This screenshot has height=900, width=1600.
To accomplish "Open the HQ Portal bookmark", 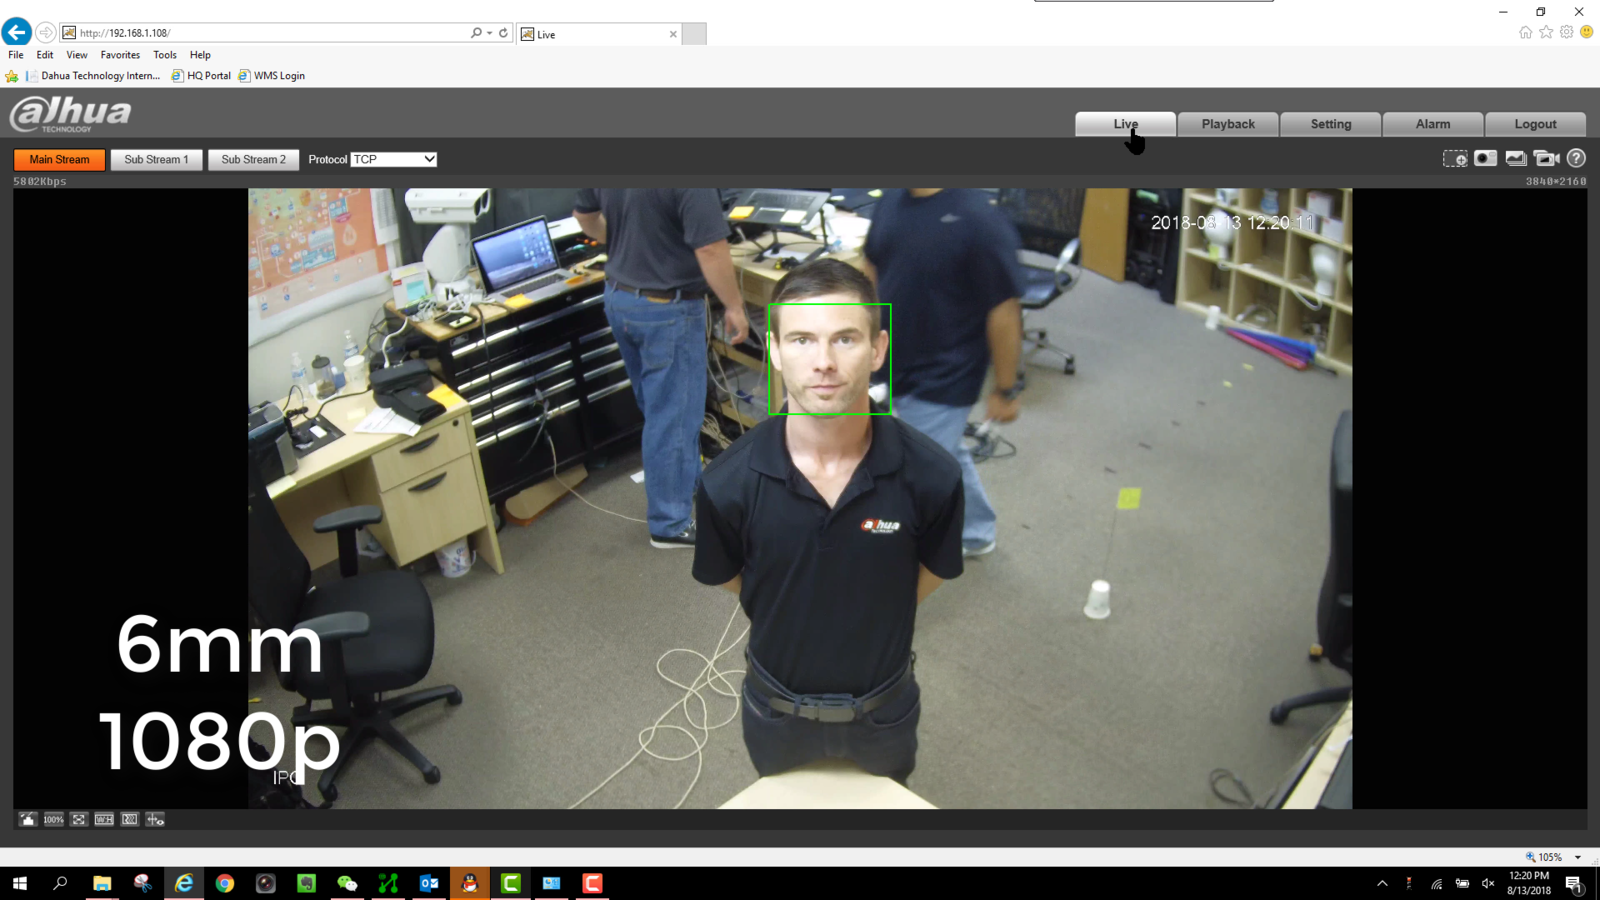I will [201, 76].
